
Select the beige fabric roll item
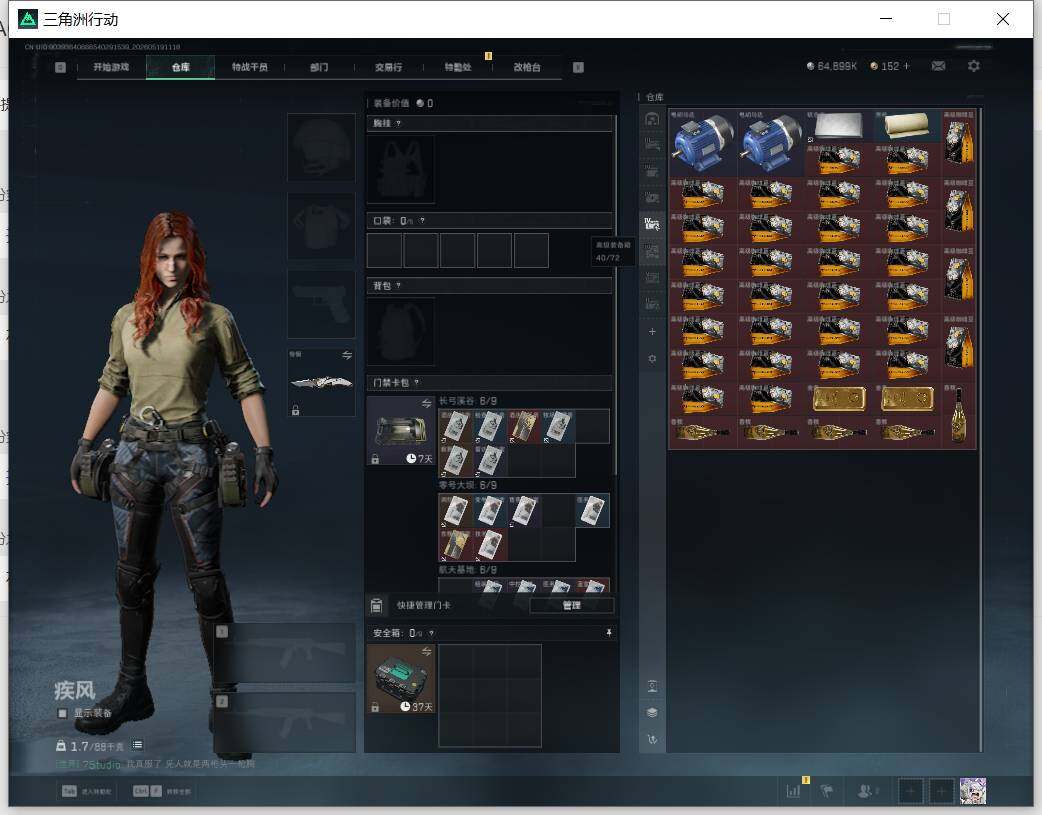click(x=908, y=126)
